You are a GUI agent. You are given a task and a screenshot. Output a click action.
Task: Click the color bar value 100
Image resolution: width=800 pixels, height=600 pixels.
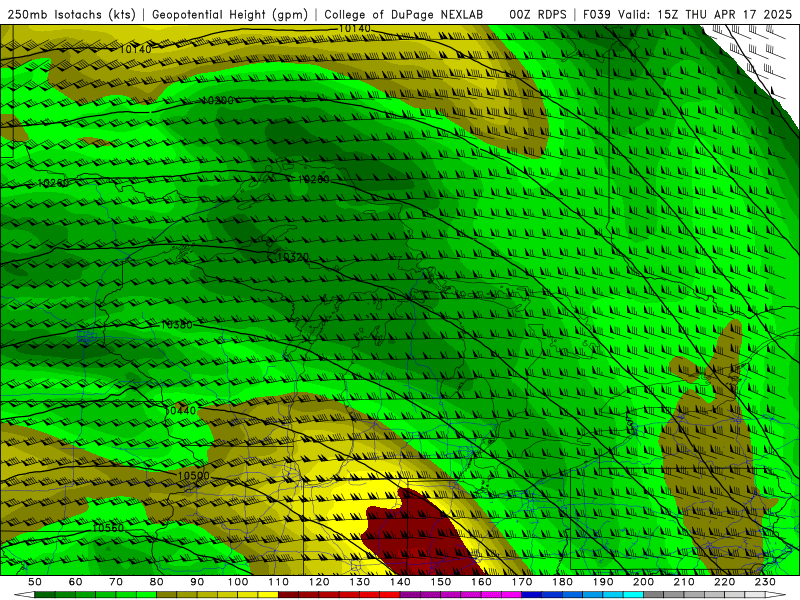[238, 582]
